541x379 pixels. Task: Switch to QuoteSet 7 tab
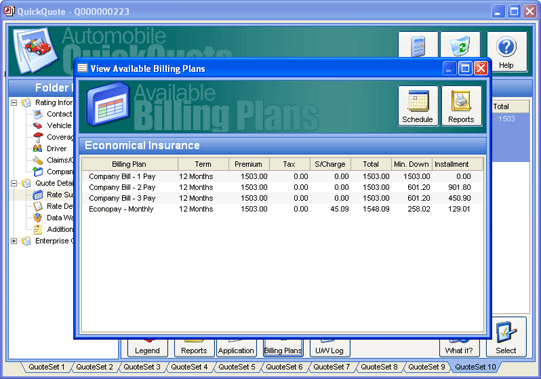[x=332, y=367]
